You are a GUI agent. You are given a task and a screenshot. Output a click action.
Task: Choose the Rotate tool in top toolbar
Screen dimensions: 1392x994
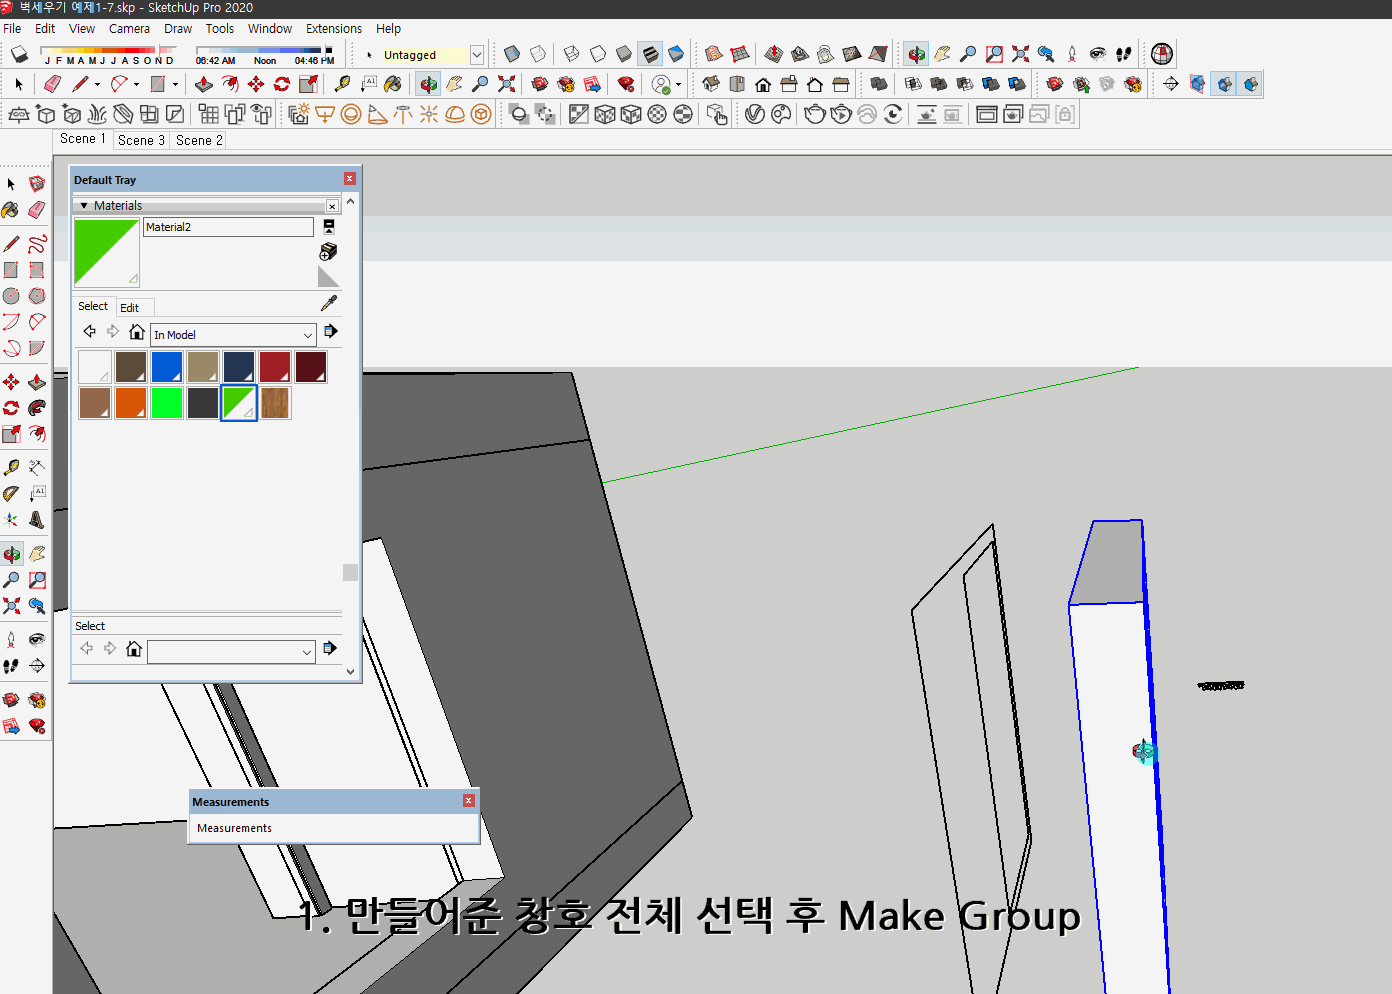point(282,84)
